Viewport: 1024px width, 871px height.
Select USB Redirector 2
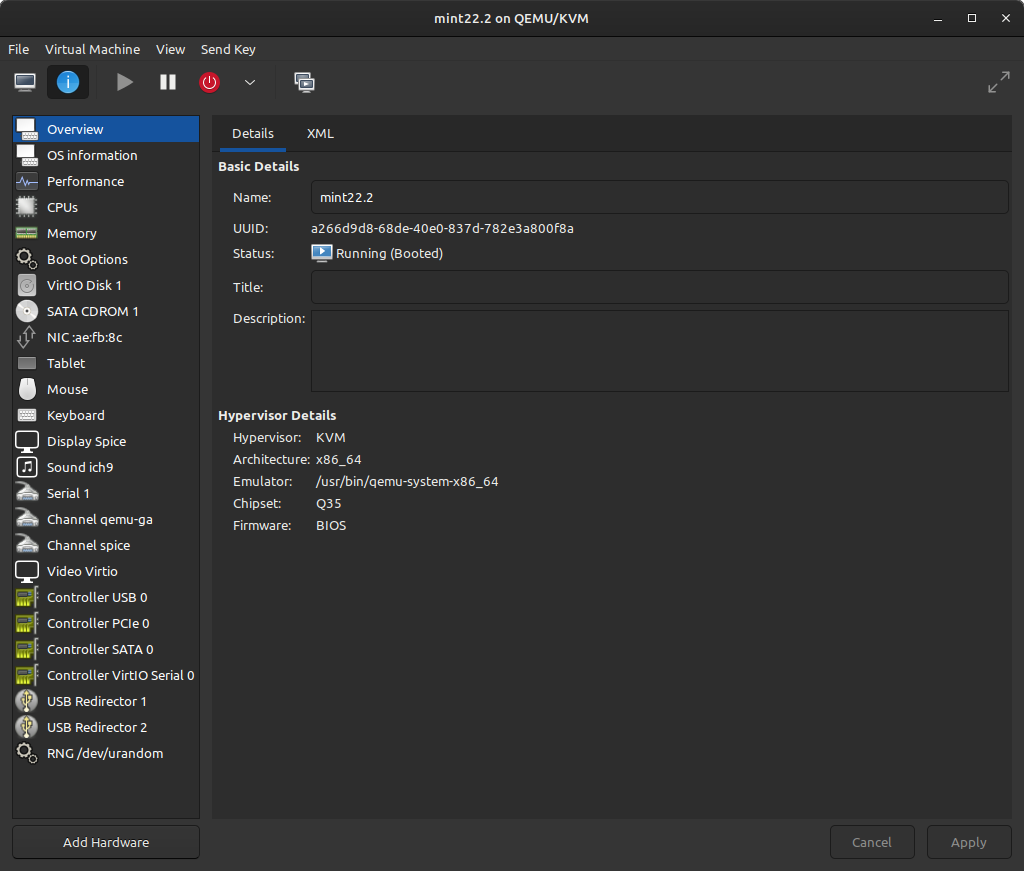tap(106, 727)
